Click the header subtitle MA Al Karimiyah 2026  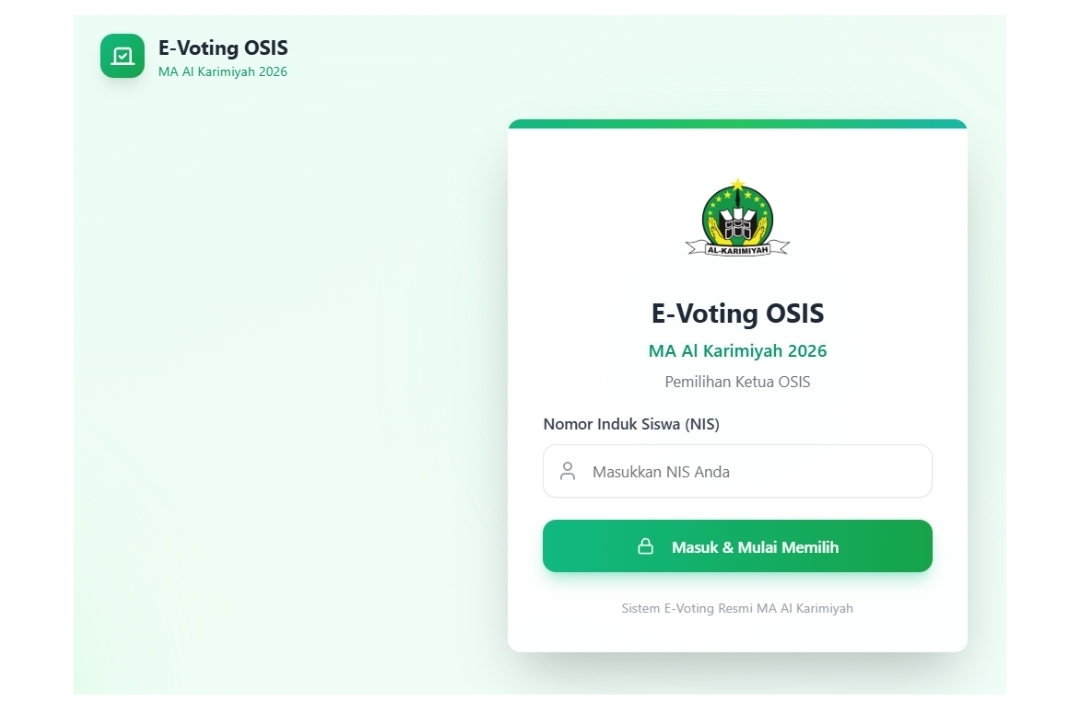[x=223, y=72]
